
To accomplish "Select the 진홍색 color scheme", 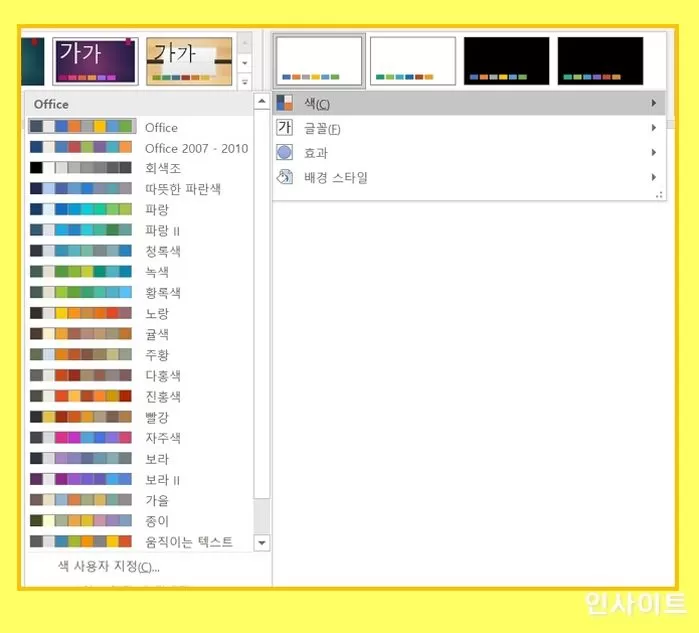I will [x=140, y=396].
